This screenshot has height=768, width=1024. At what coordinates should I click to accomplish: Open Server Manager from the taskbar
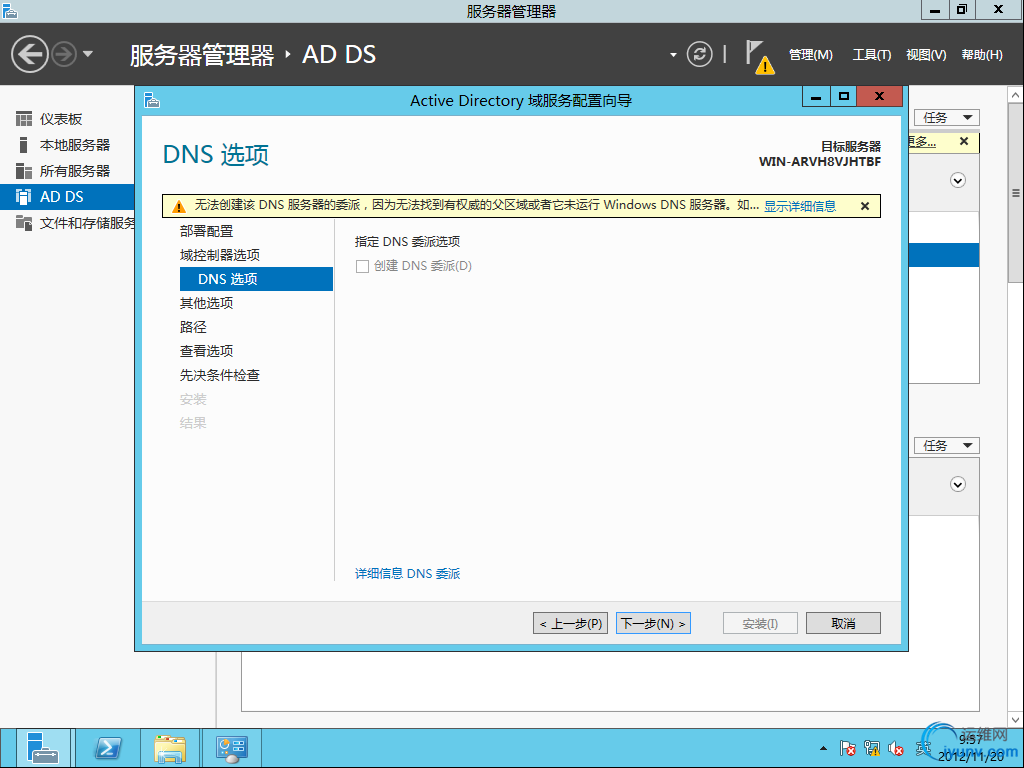tap(43, 748)
